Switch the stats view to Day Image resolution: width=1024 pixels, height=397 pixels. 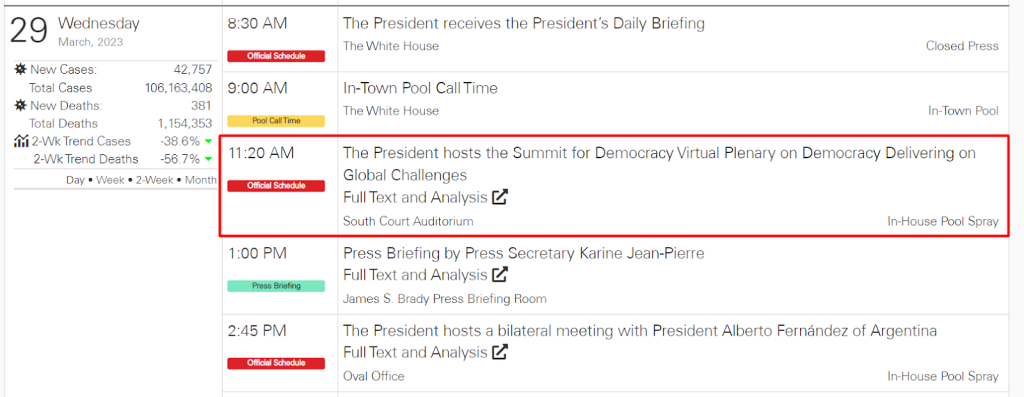[76, 180]
